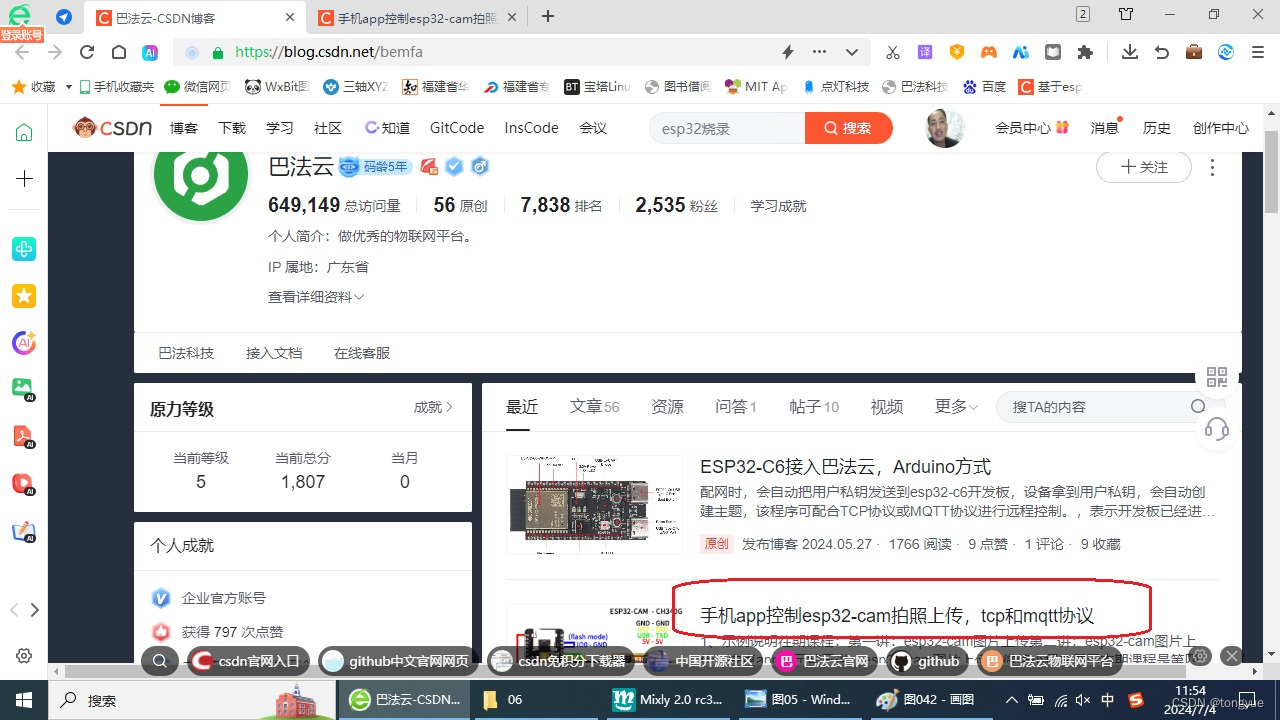The width and height of the screenshot is (1280, 720).
Task: Open 博客 in CSDN navigation
Action: (184, 128)
